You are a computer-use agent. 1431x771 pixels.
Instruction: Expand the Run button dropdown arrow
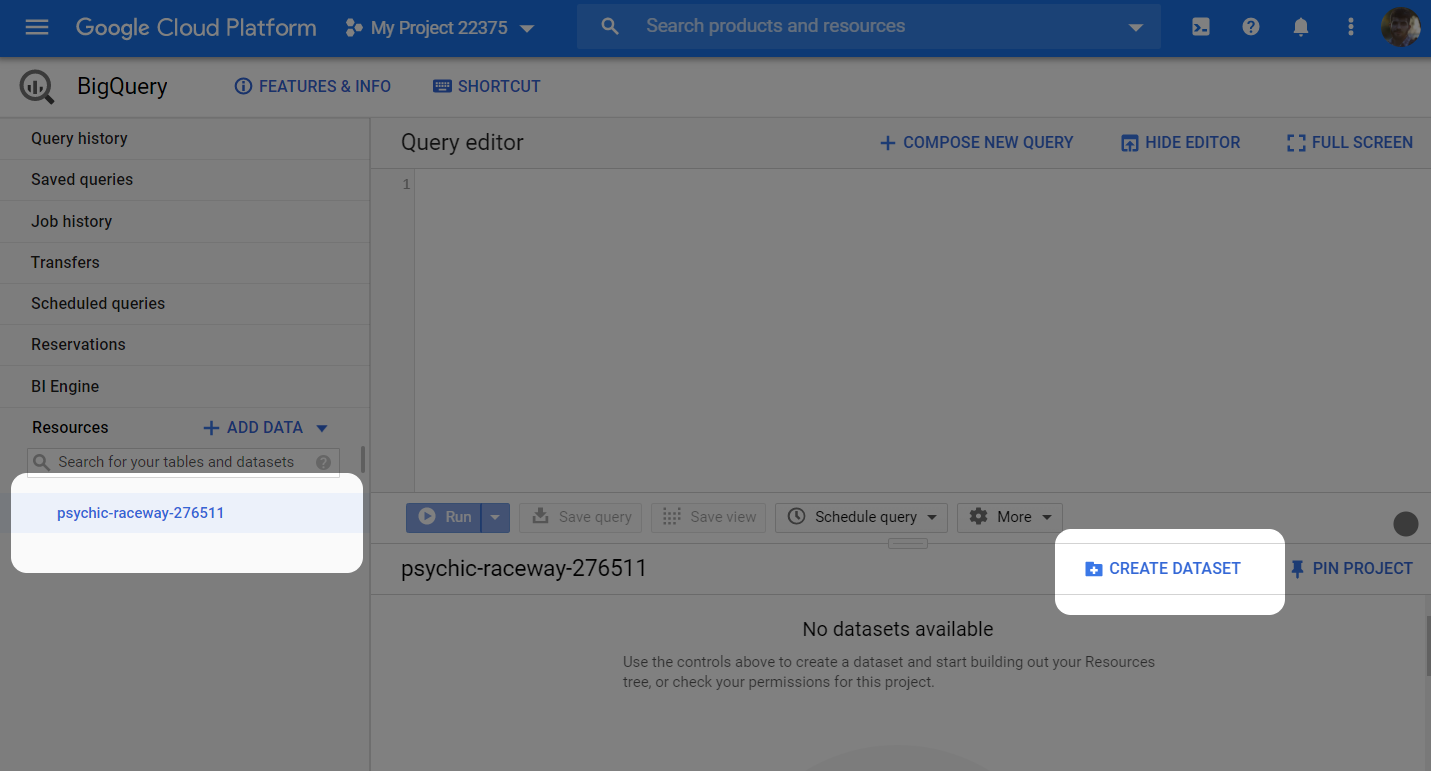tap(496, 517)
